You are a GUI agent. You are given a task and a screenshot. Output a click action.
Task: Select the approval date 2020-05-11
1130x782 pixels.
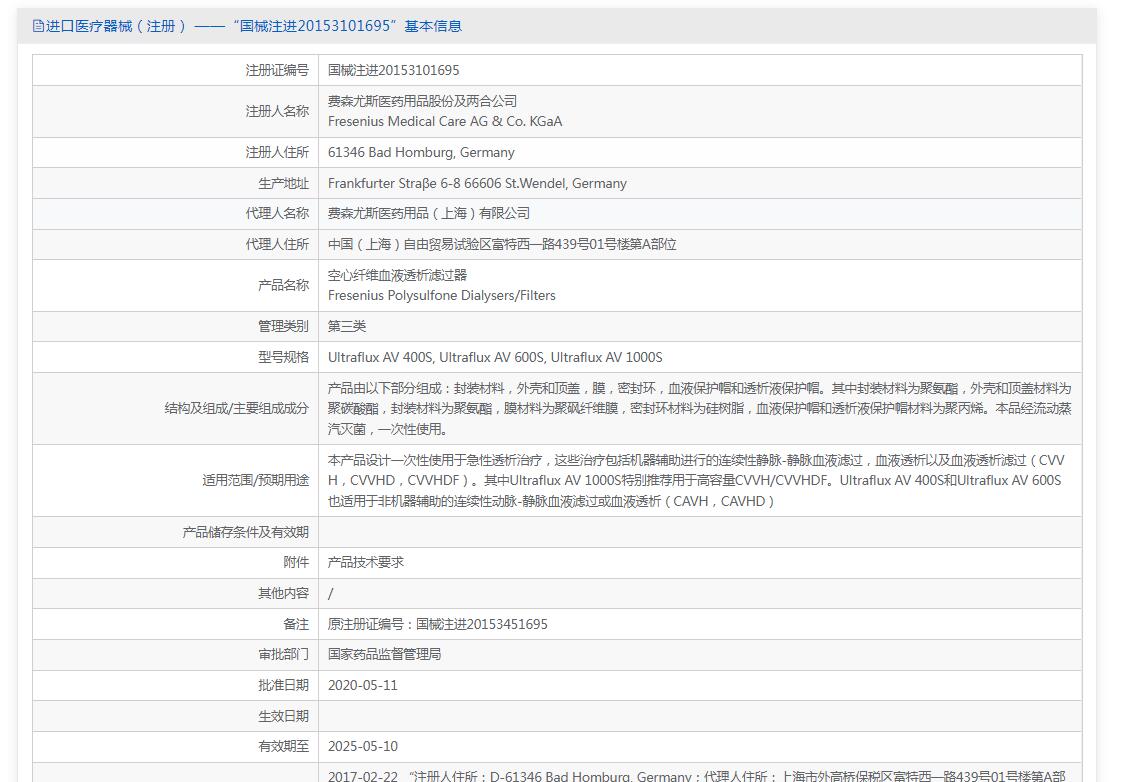click(362, 685)
